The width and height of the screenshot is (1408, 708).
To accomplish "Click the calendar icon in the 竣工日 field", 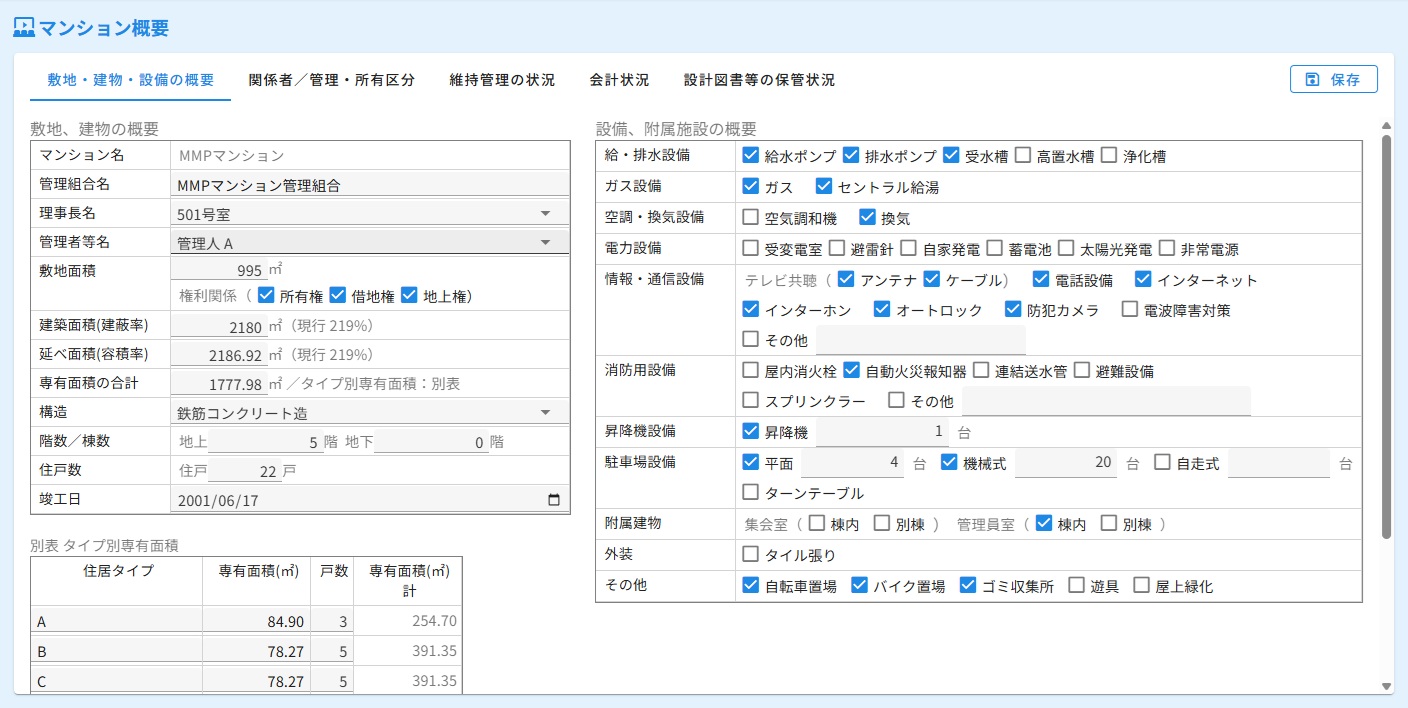I will [555, 501].
